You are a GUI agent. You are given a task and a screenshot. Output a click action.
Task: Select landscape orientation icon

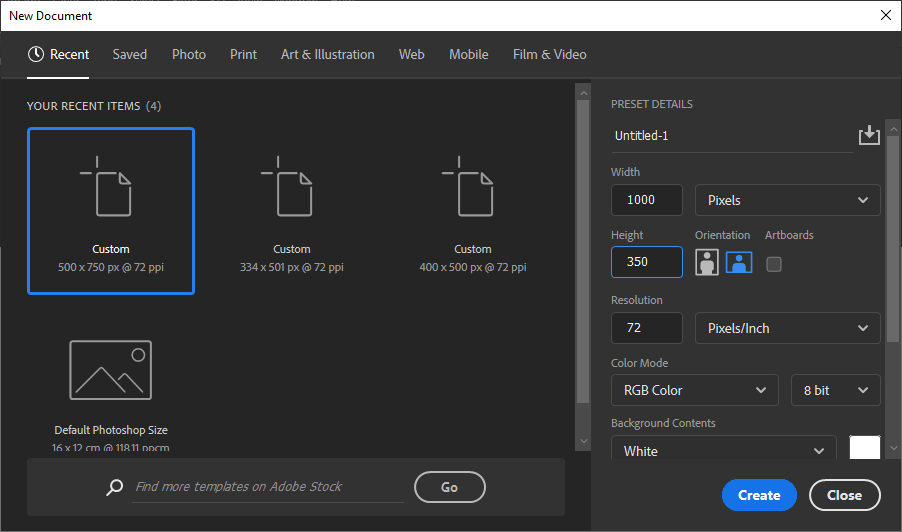point(739,263)
